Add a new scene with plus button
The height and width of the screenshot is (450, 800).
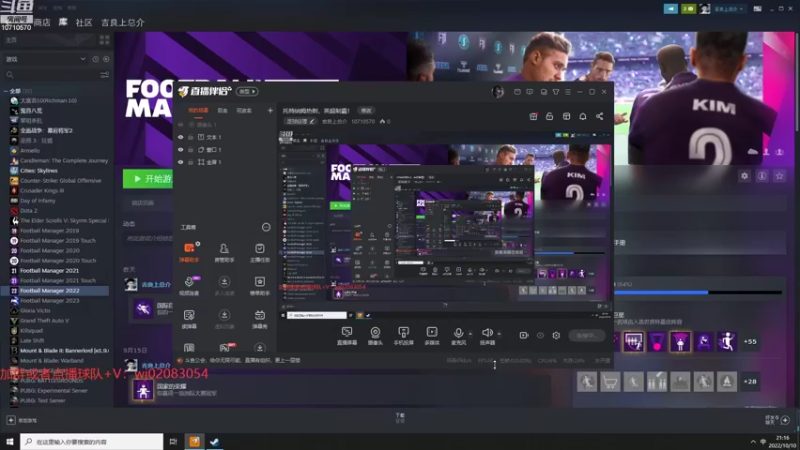click(x=270, y=110)
